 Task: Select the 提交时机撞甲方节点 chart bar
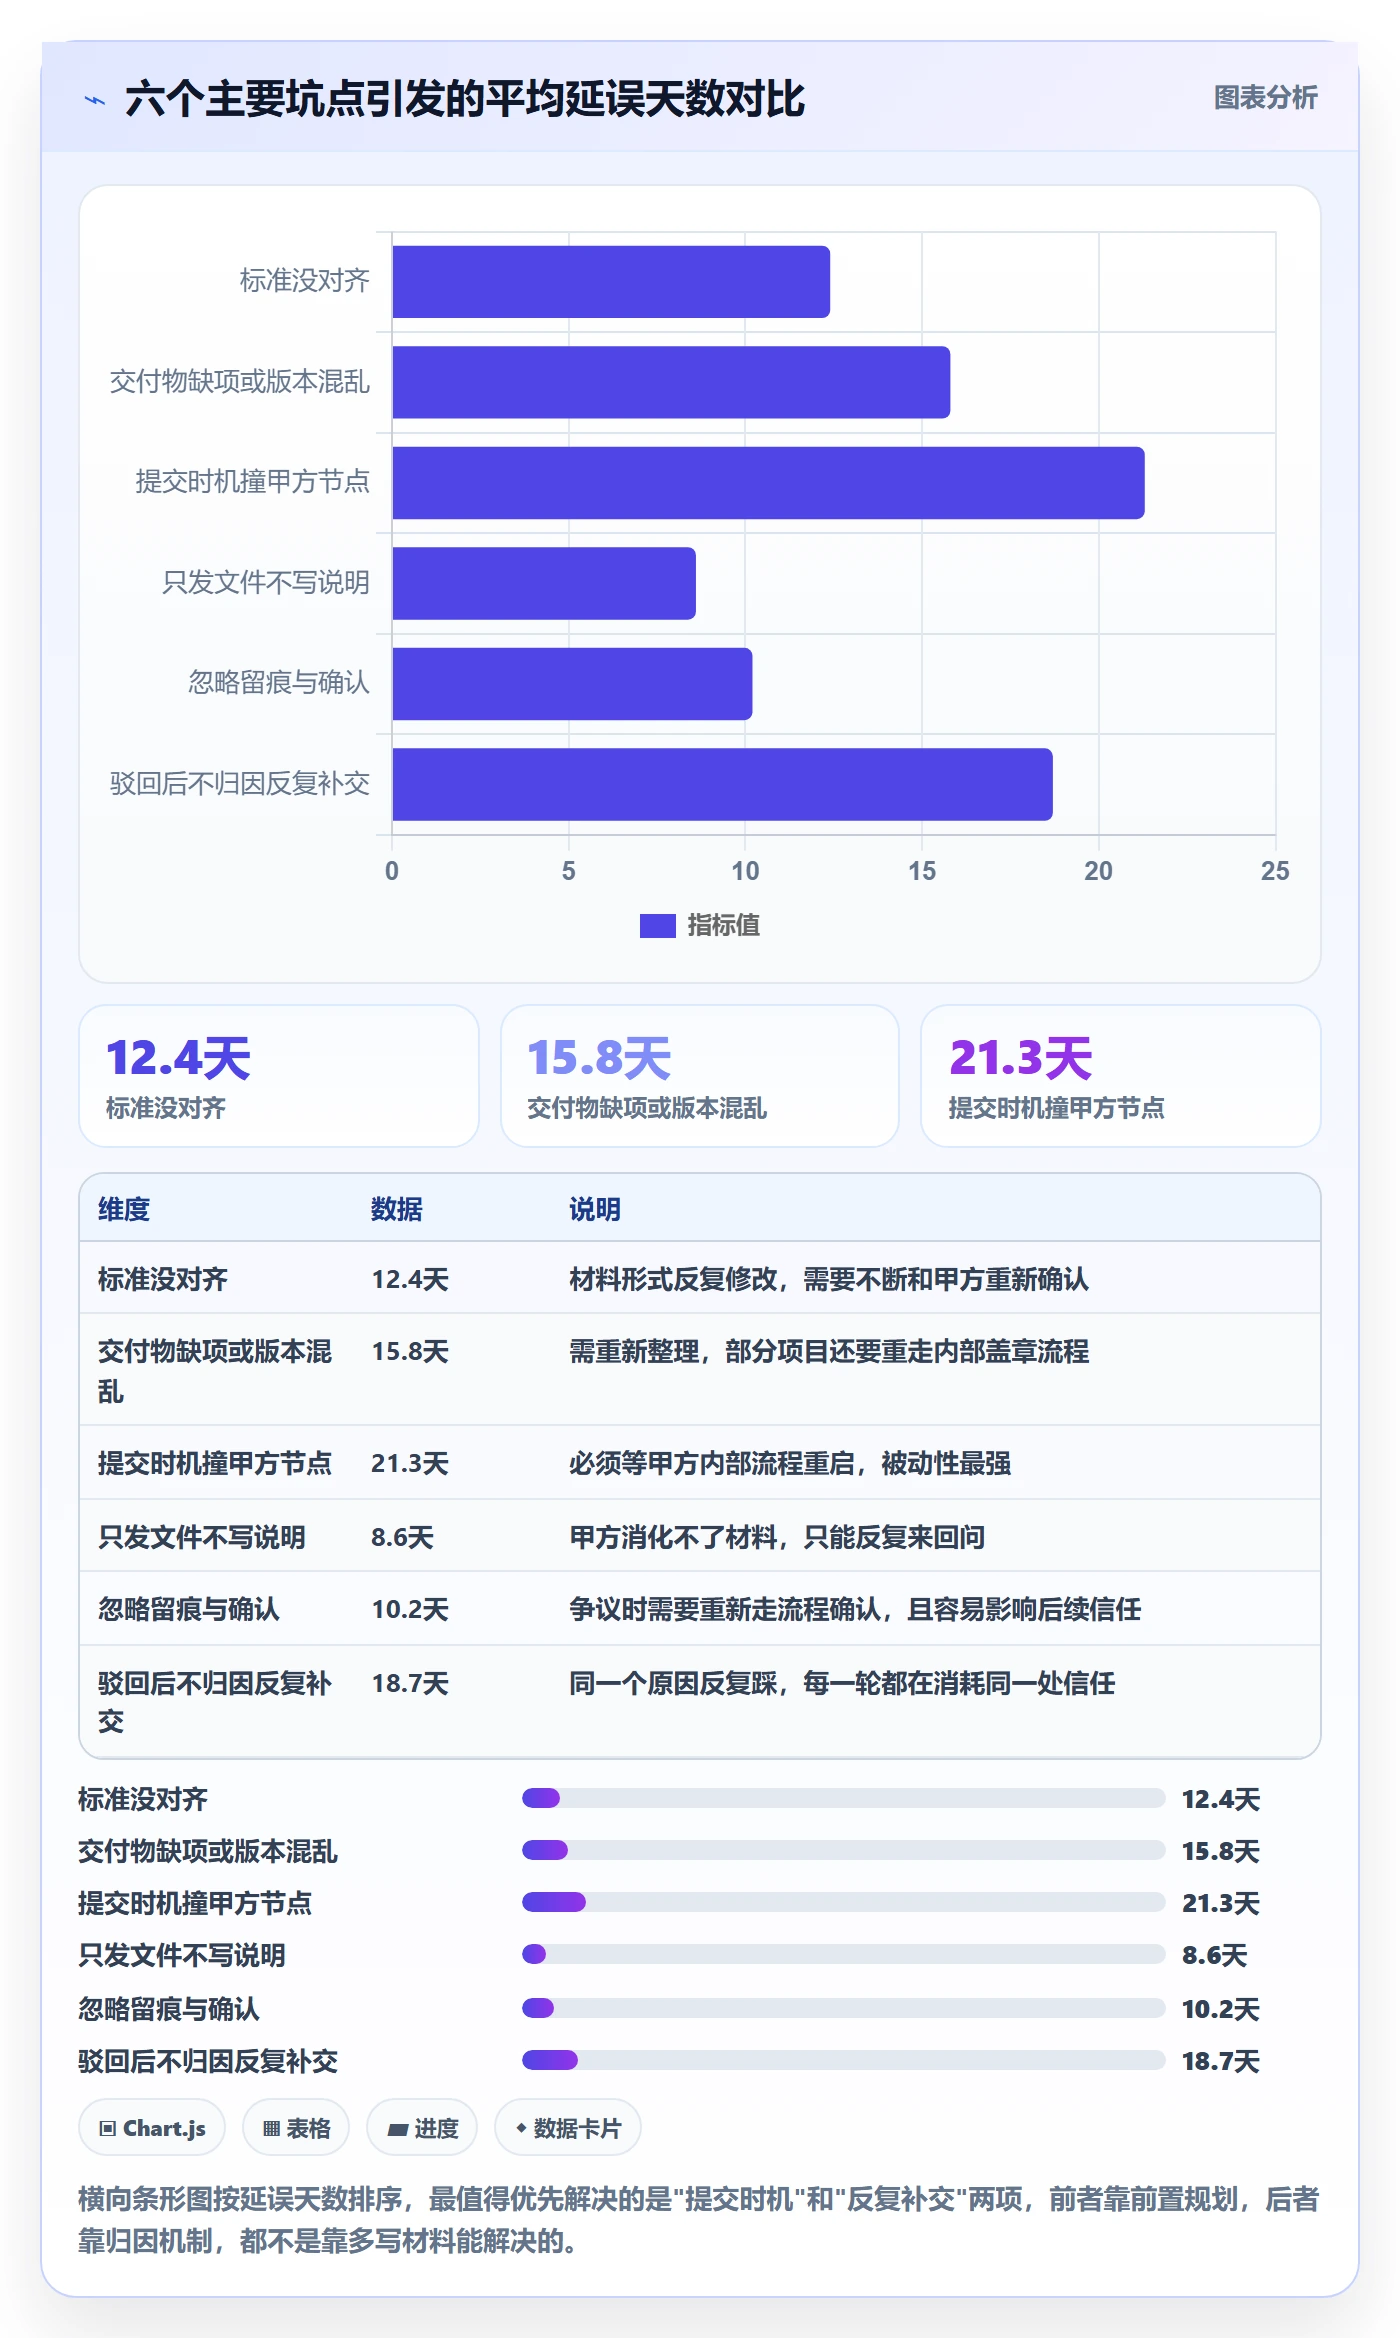[768, 483]
